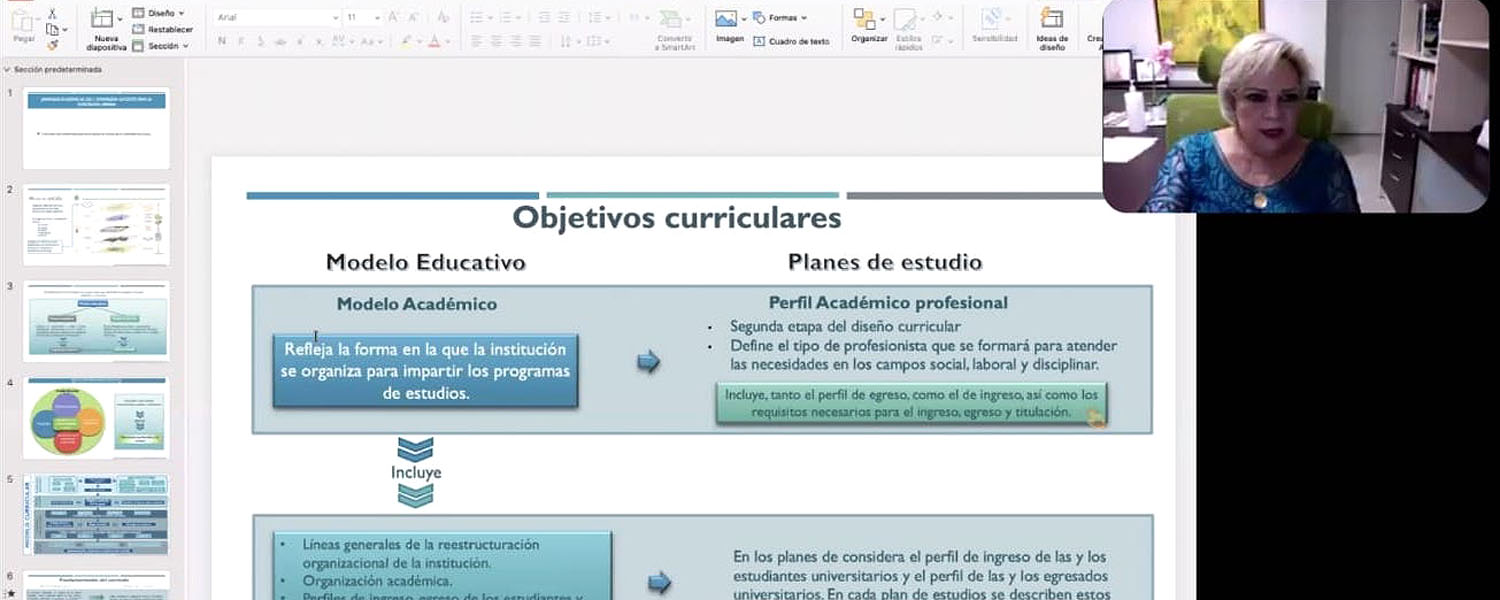Click Convertir a SmartArt
The height and width of the screenshot is (600, 1500).
(673, 29)
